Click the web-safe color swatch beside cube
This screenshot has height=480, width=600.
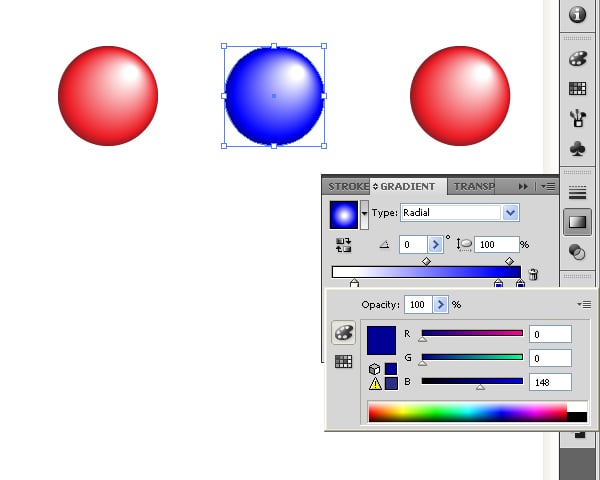391,369
